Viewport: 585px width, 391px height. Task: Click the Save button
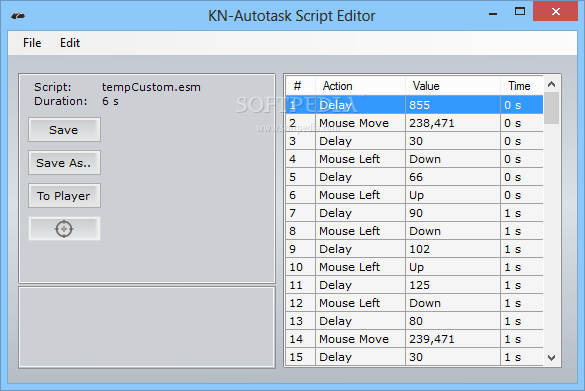pos(64,130)
